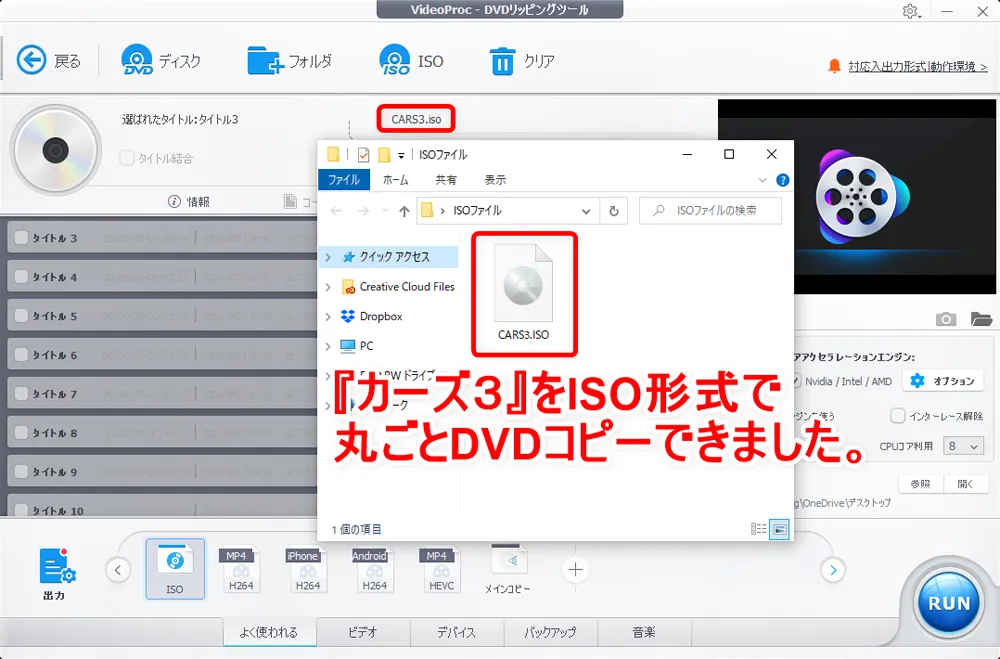Image resolution: width=1000 pixels, height=659 pixels.
Task: Choose the Android H264 output profile
Action: [x=374, y=569]
